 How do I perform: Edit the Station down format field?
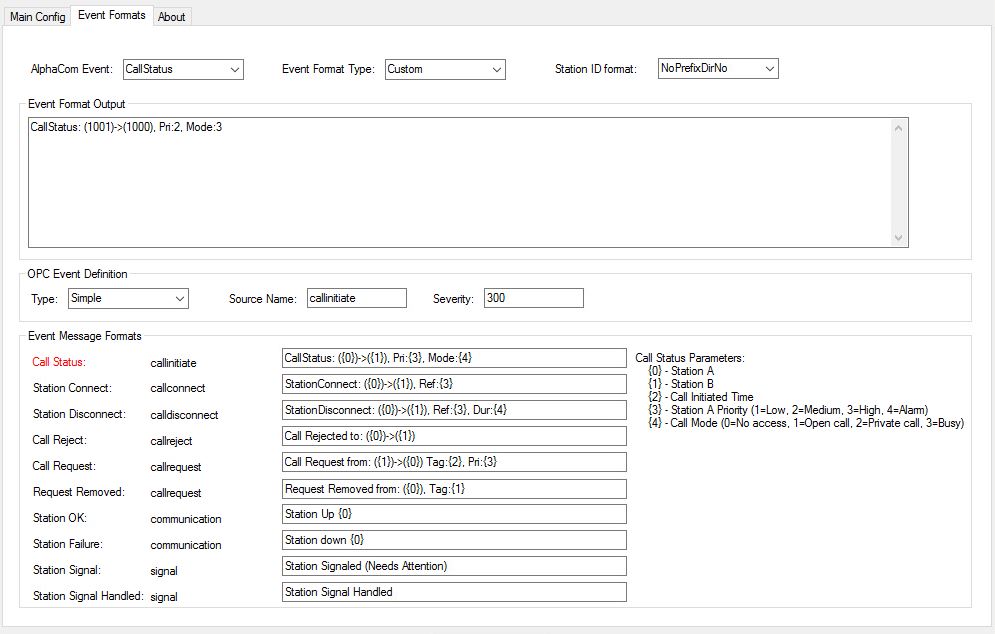tap(454, 540)
